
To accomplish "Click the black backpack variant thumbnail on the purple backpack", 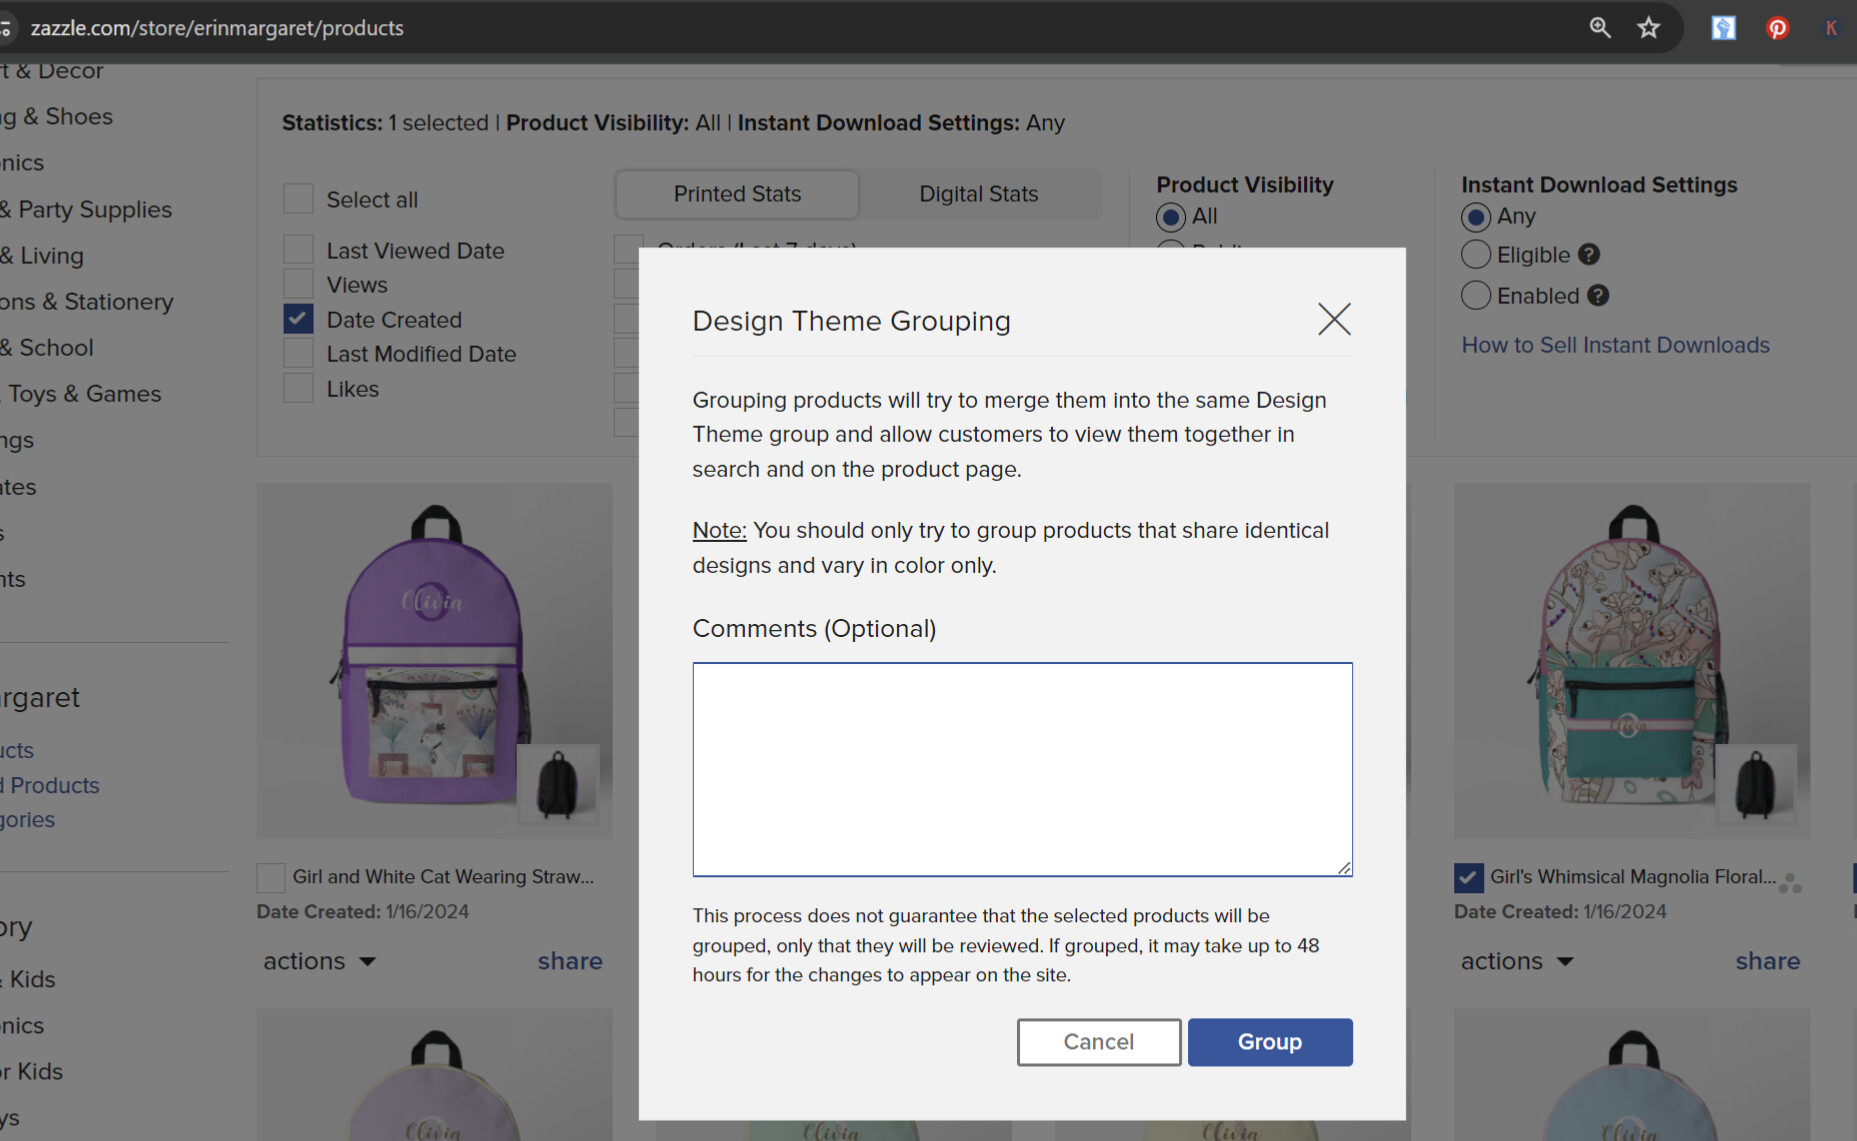I will [x=558, y=784].
